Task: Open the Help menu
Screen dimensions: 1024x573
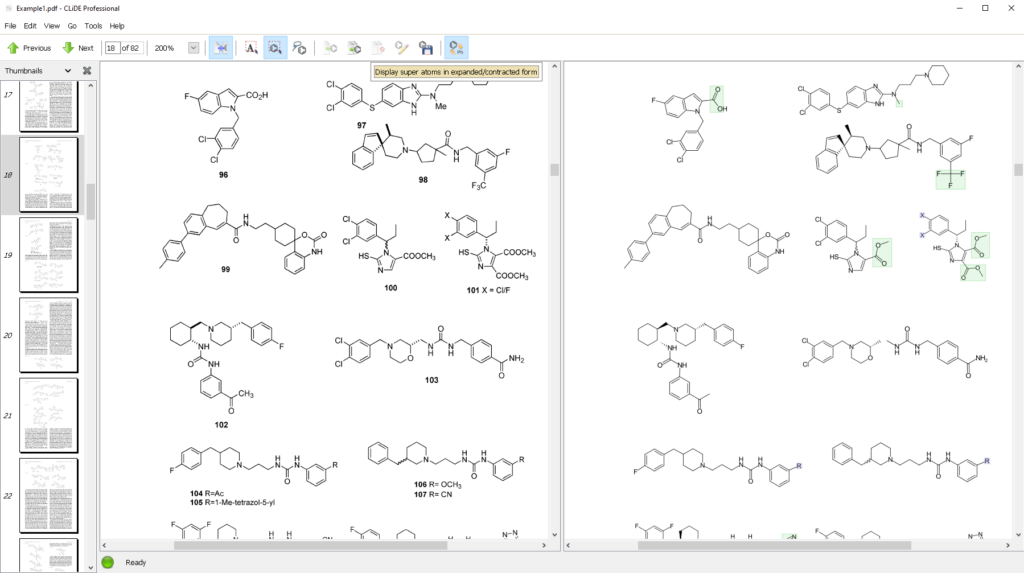Action: coord(117,26)
